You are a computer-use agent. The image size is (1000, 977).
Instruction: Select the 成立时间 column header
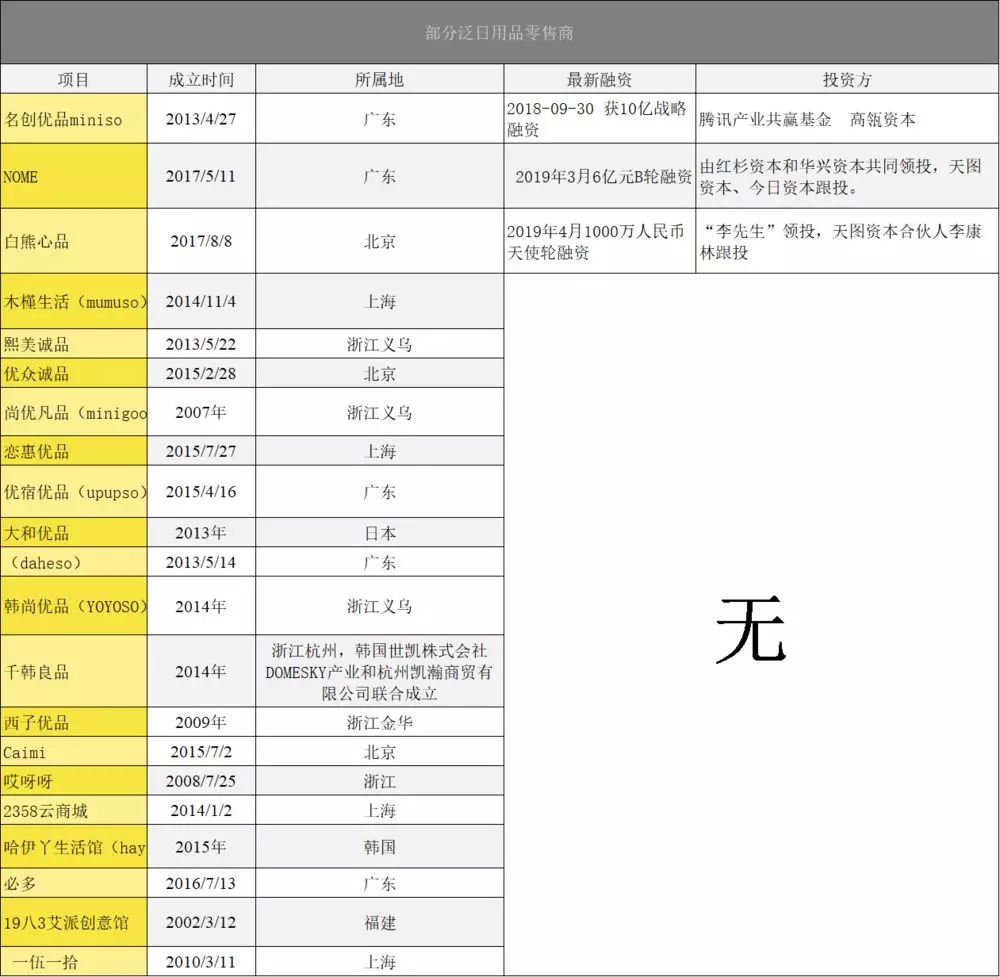[x=201, y=79]
